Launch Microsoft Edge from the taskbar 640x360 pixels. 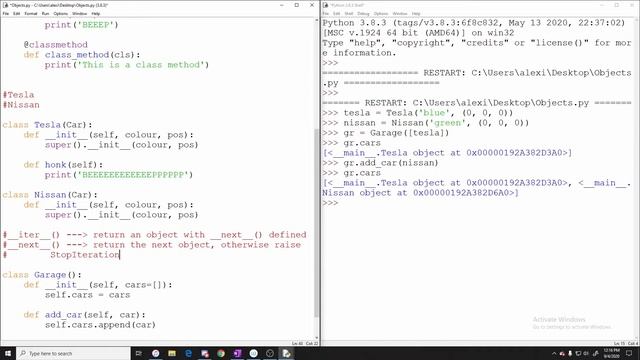(188, 353)
